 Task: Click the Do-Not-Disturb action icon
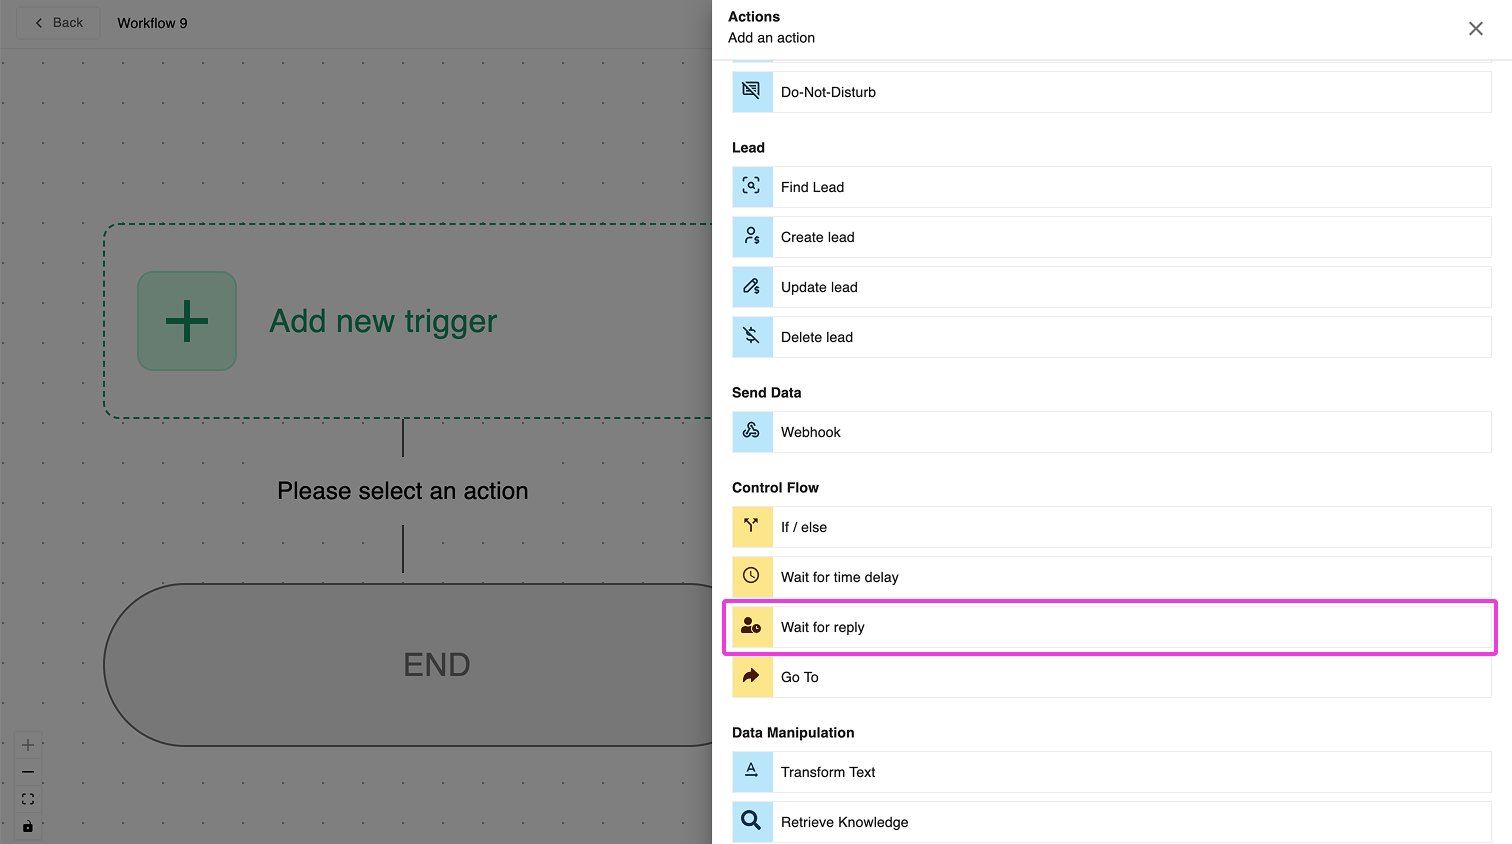click(x=752, y=92)
